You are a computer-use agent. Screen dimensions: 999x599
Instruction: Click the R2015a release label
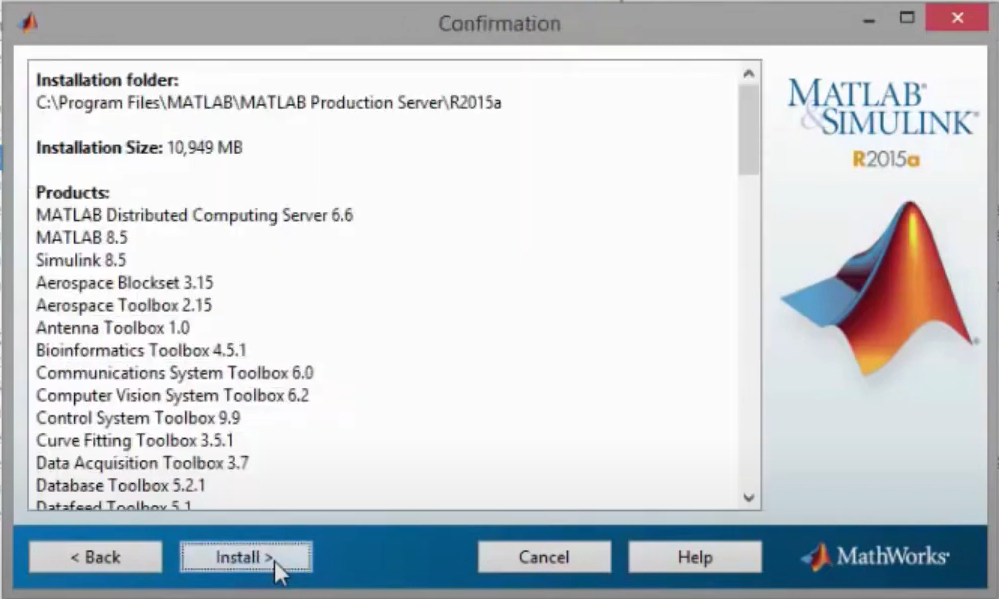pos(885,159)
